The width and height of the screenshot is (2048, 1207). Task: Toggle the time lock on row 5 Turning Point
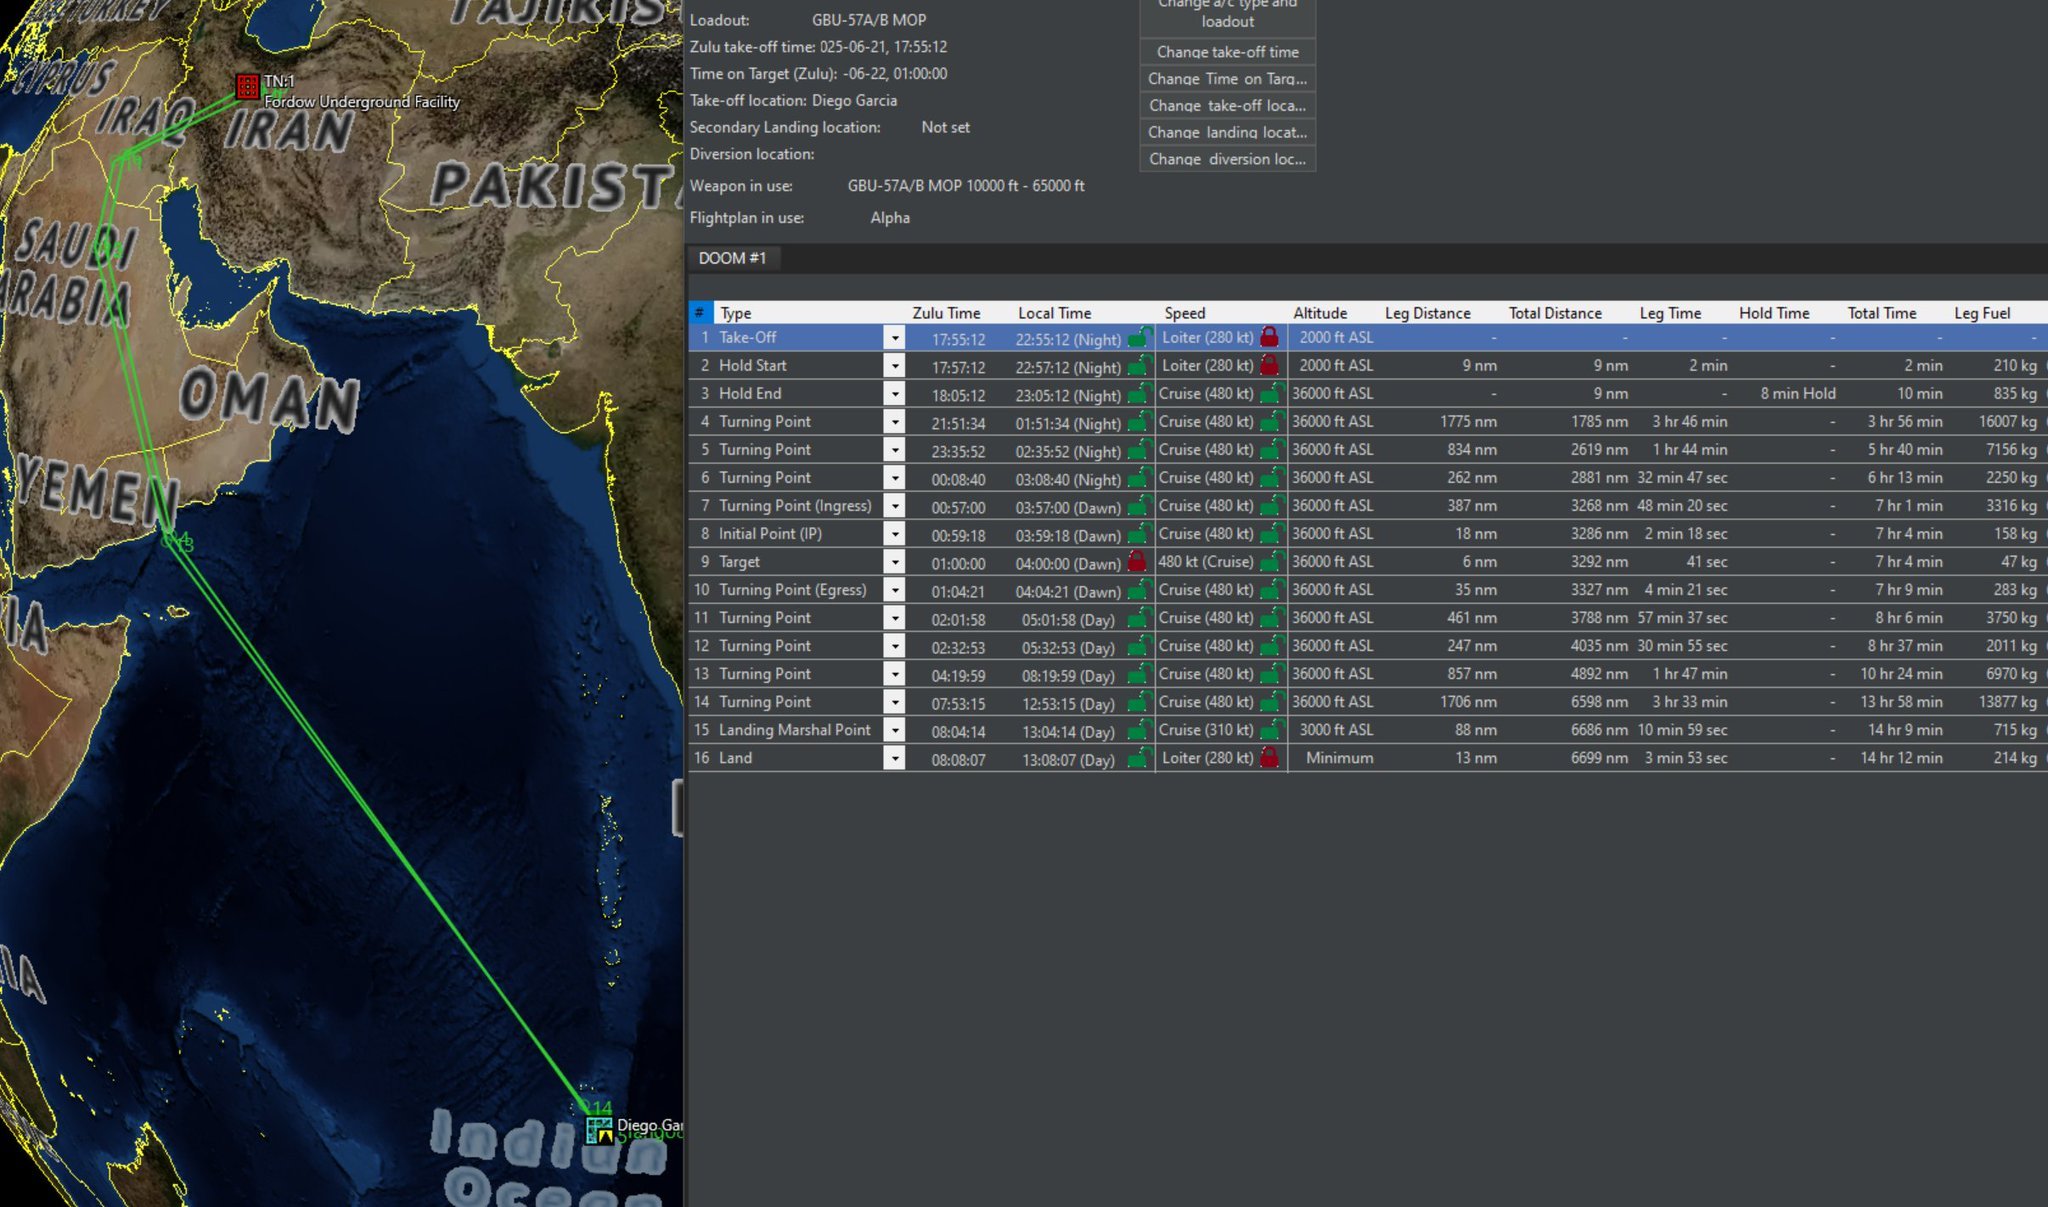click(1138, 450)
